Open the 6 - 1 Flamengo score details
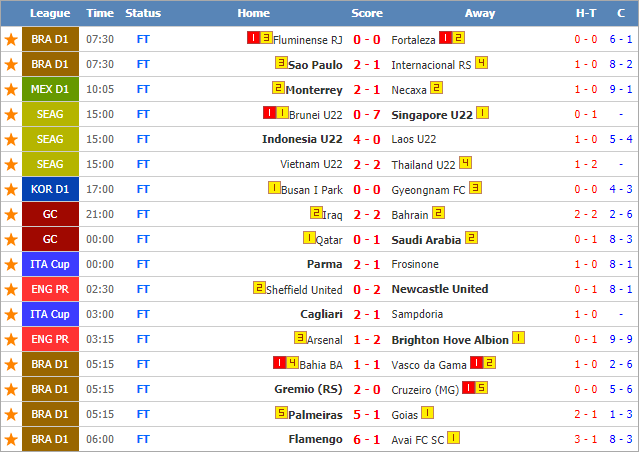Image resolution: width=639 pixels, height=452 pixels. 367,439
